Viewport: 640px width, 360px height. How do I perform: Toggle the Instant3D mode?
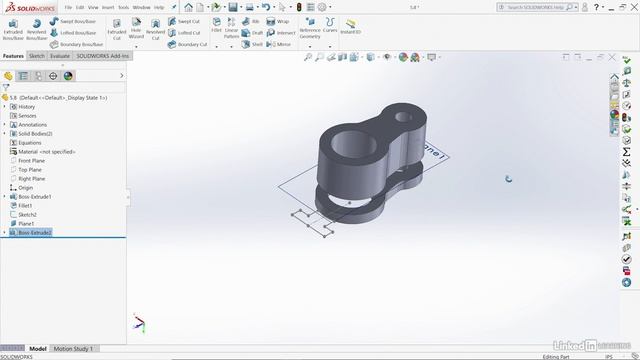coord(351,26)
